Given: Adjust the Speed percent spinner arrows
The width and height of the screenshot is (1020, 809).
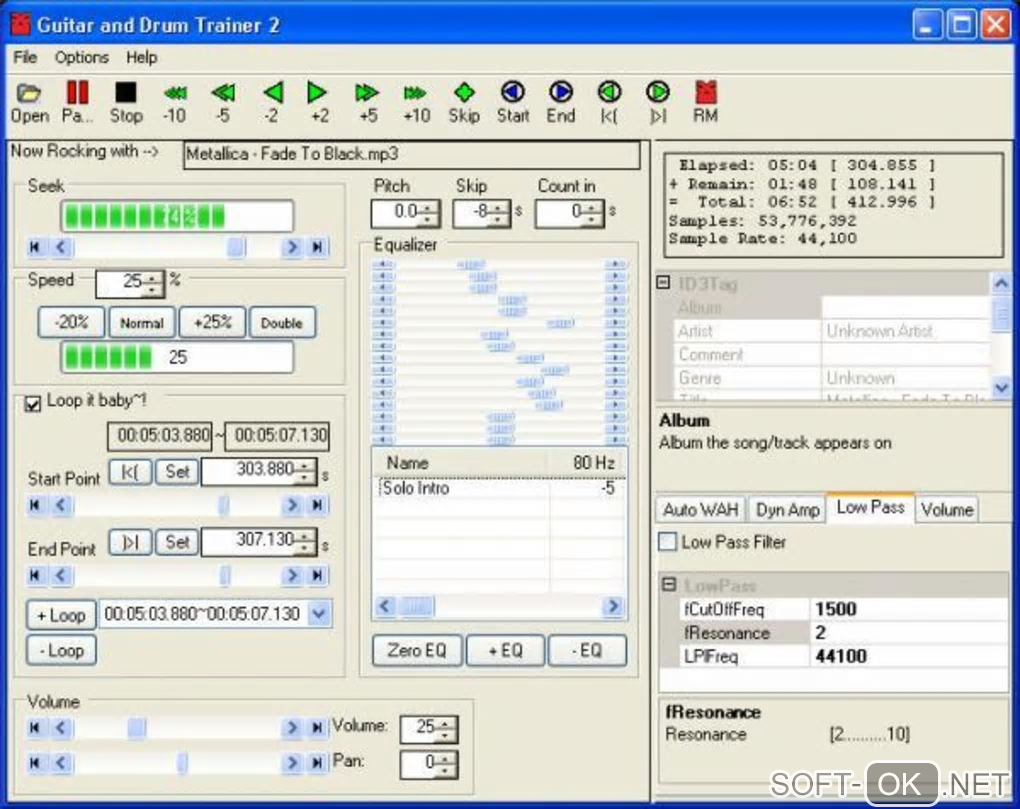Looking at the screenshot, I should pos(152,284).
